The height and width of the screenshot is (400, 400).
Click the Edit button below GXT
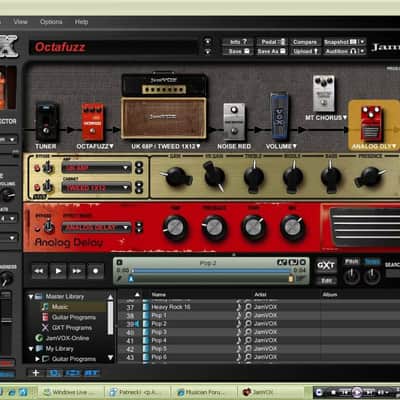(x=326, y=281)
